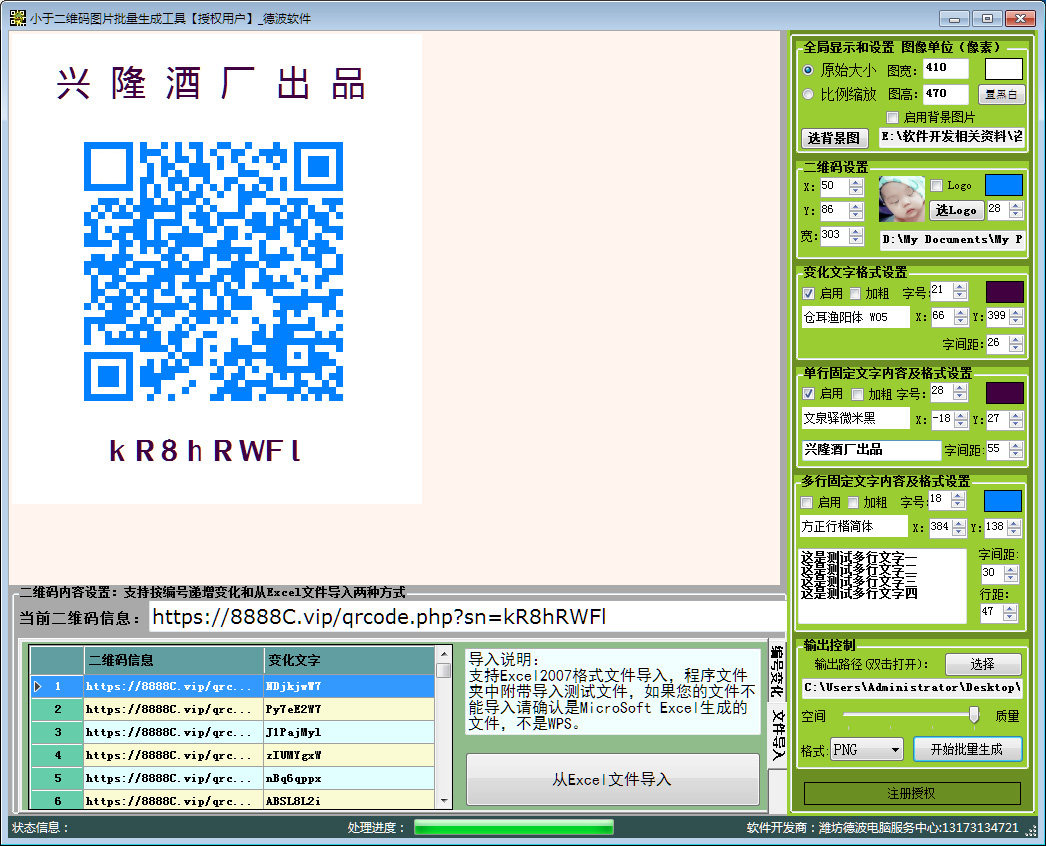1046x846 pixels.
Task: Click the table scrollbar up arrow
Action: (x=444, y=655)
